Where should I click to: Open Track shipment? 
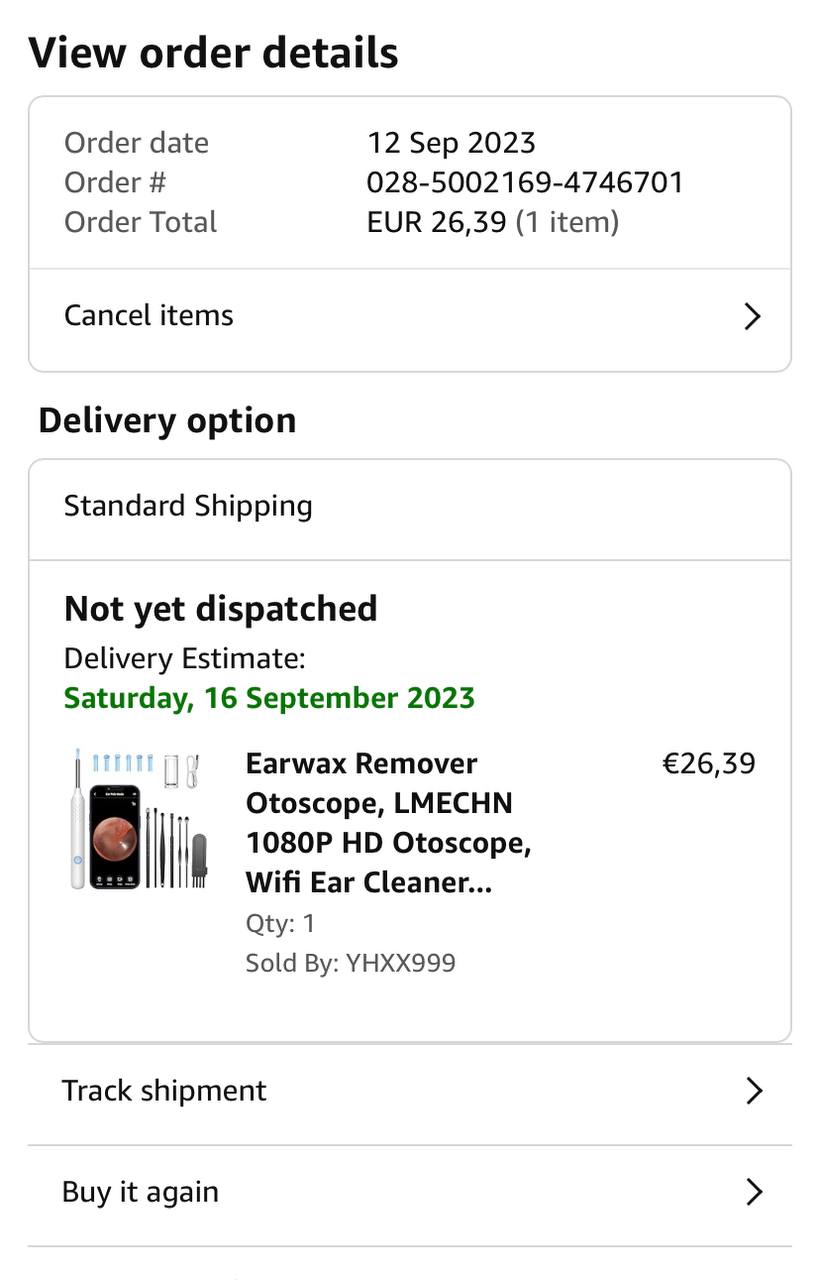(x=164, y=1091)
